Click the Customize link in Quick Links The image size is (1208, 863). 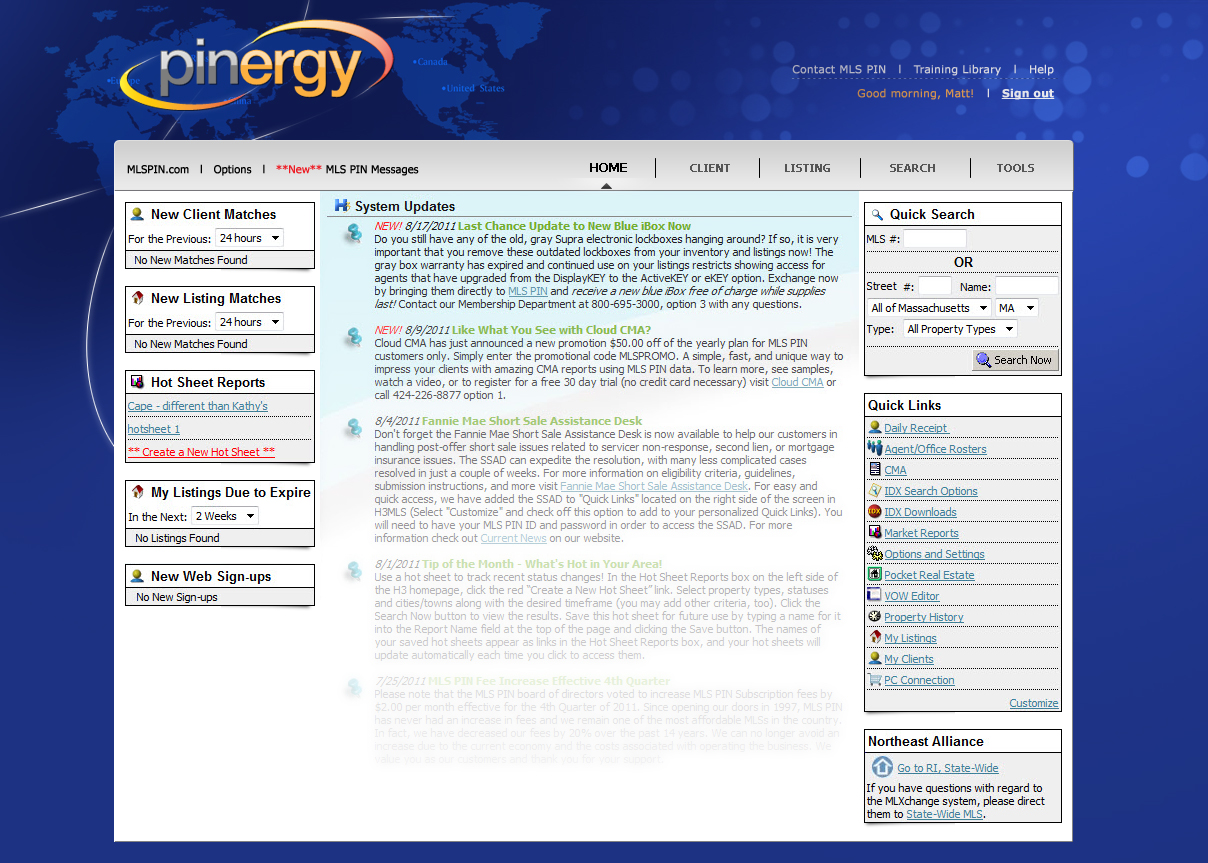point(1034,703)
